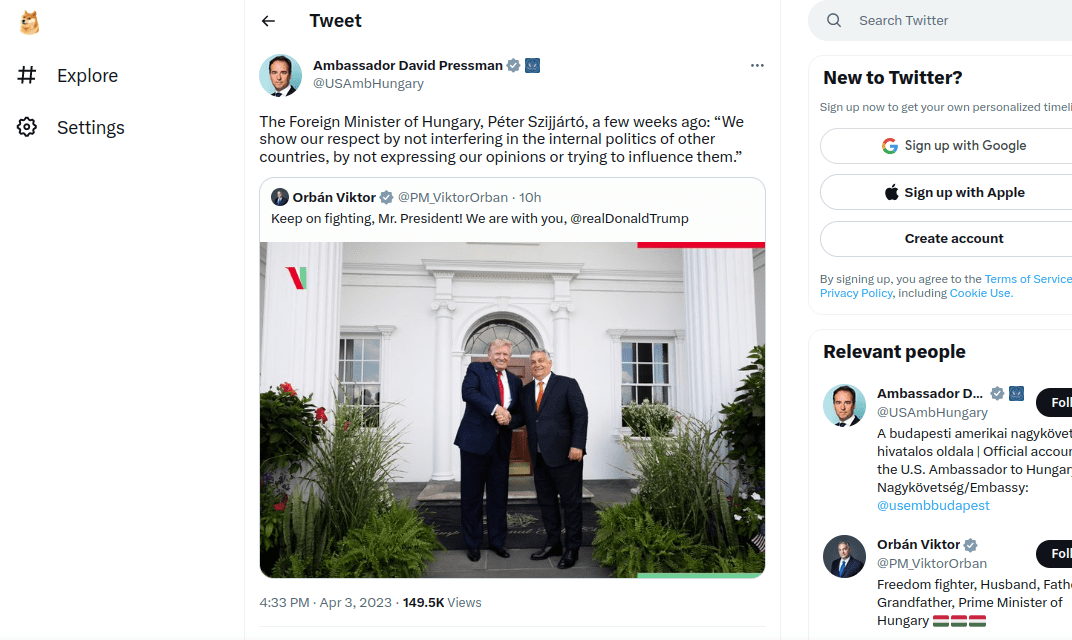1072x640 pixels.
Task: Click the Create account button
Action: coord(954,238)
